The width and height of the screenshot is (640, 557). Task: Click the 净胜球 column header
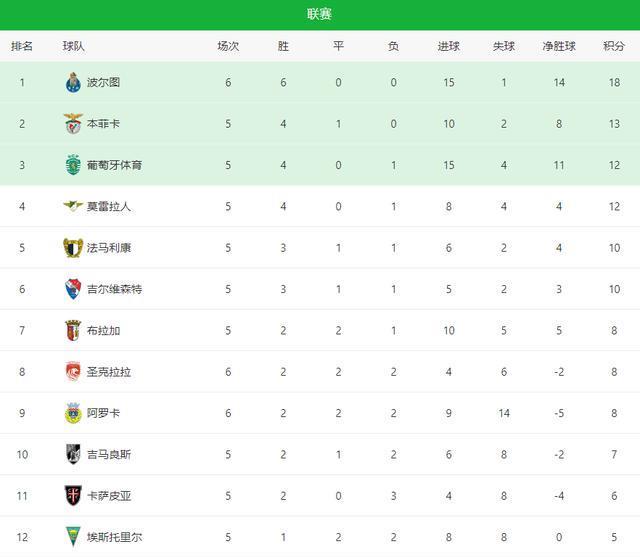(560, 46)
